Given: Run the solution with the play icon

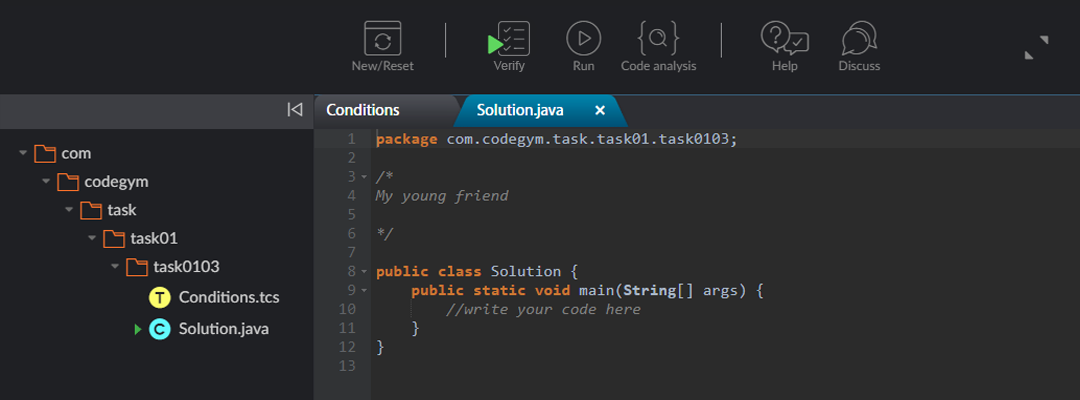Looking at the screenshot, I should pos(583,38).
